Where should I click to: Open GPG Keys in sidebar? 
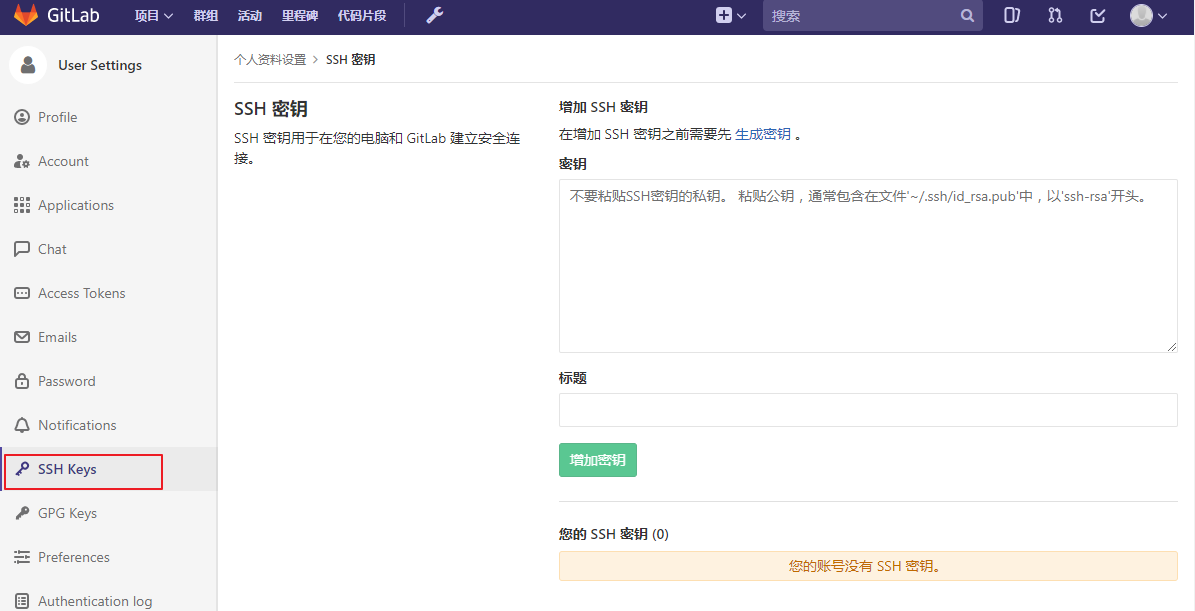(67, 513)
